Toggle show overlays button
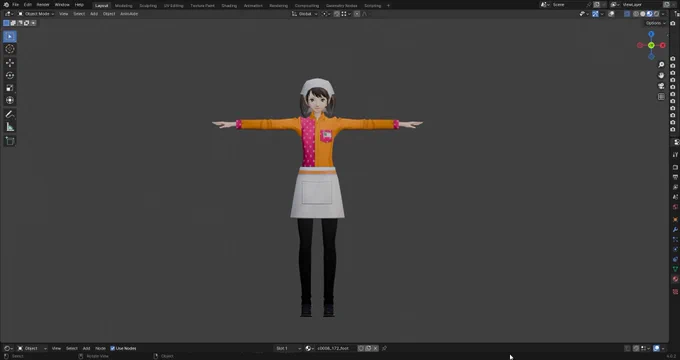Screen dimensions: 680x360 coord(611,14)
